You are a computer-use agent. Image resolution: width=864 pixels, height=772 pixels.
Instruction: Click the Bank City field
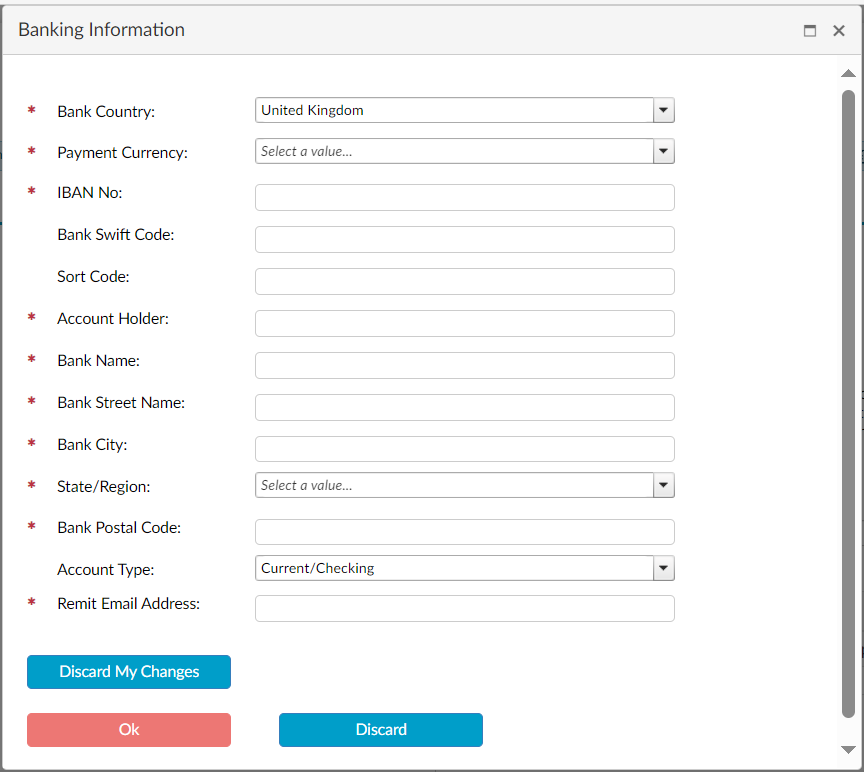pos(464,449)
